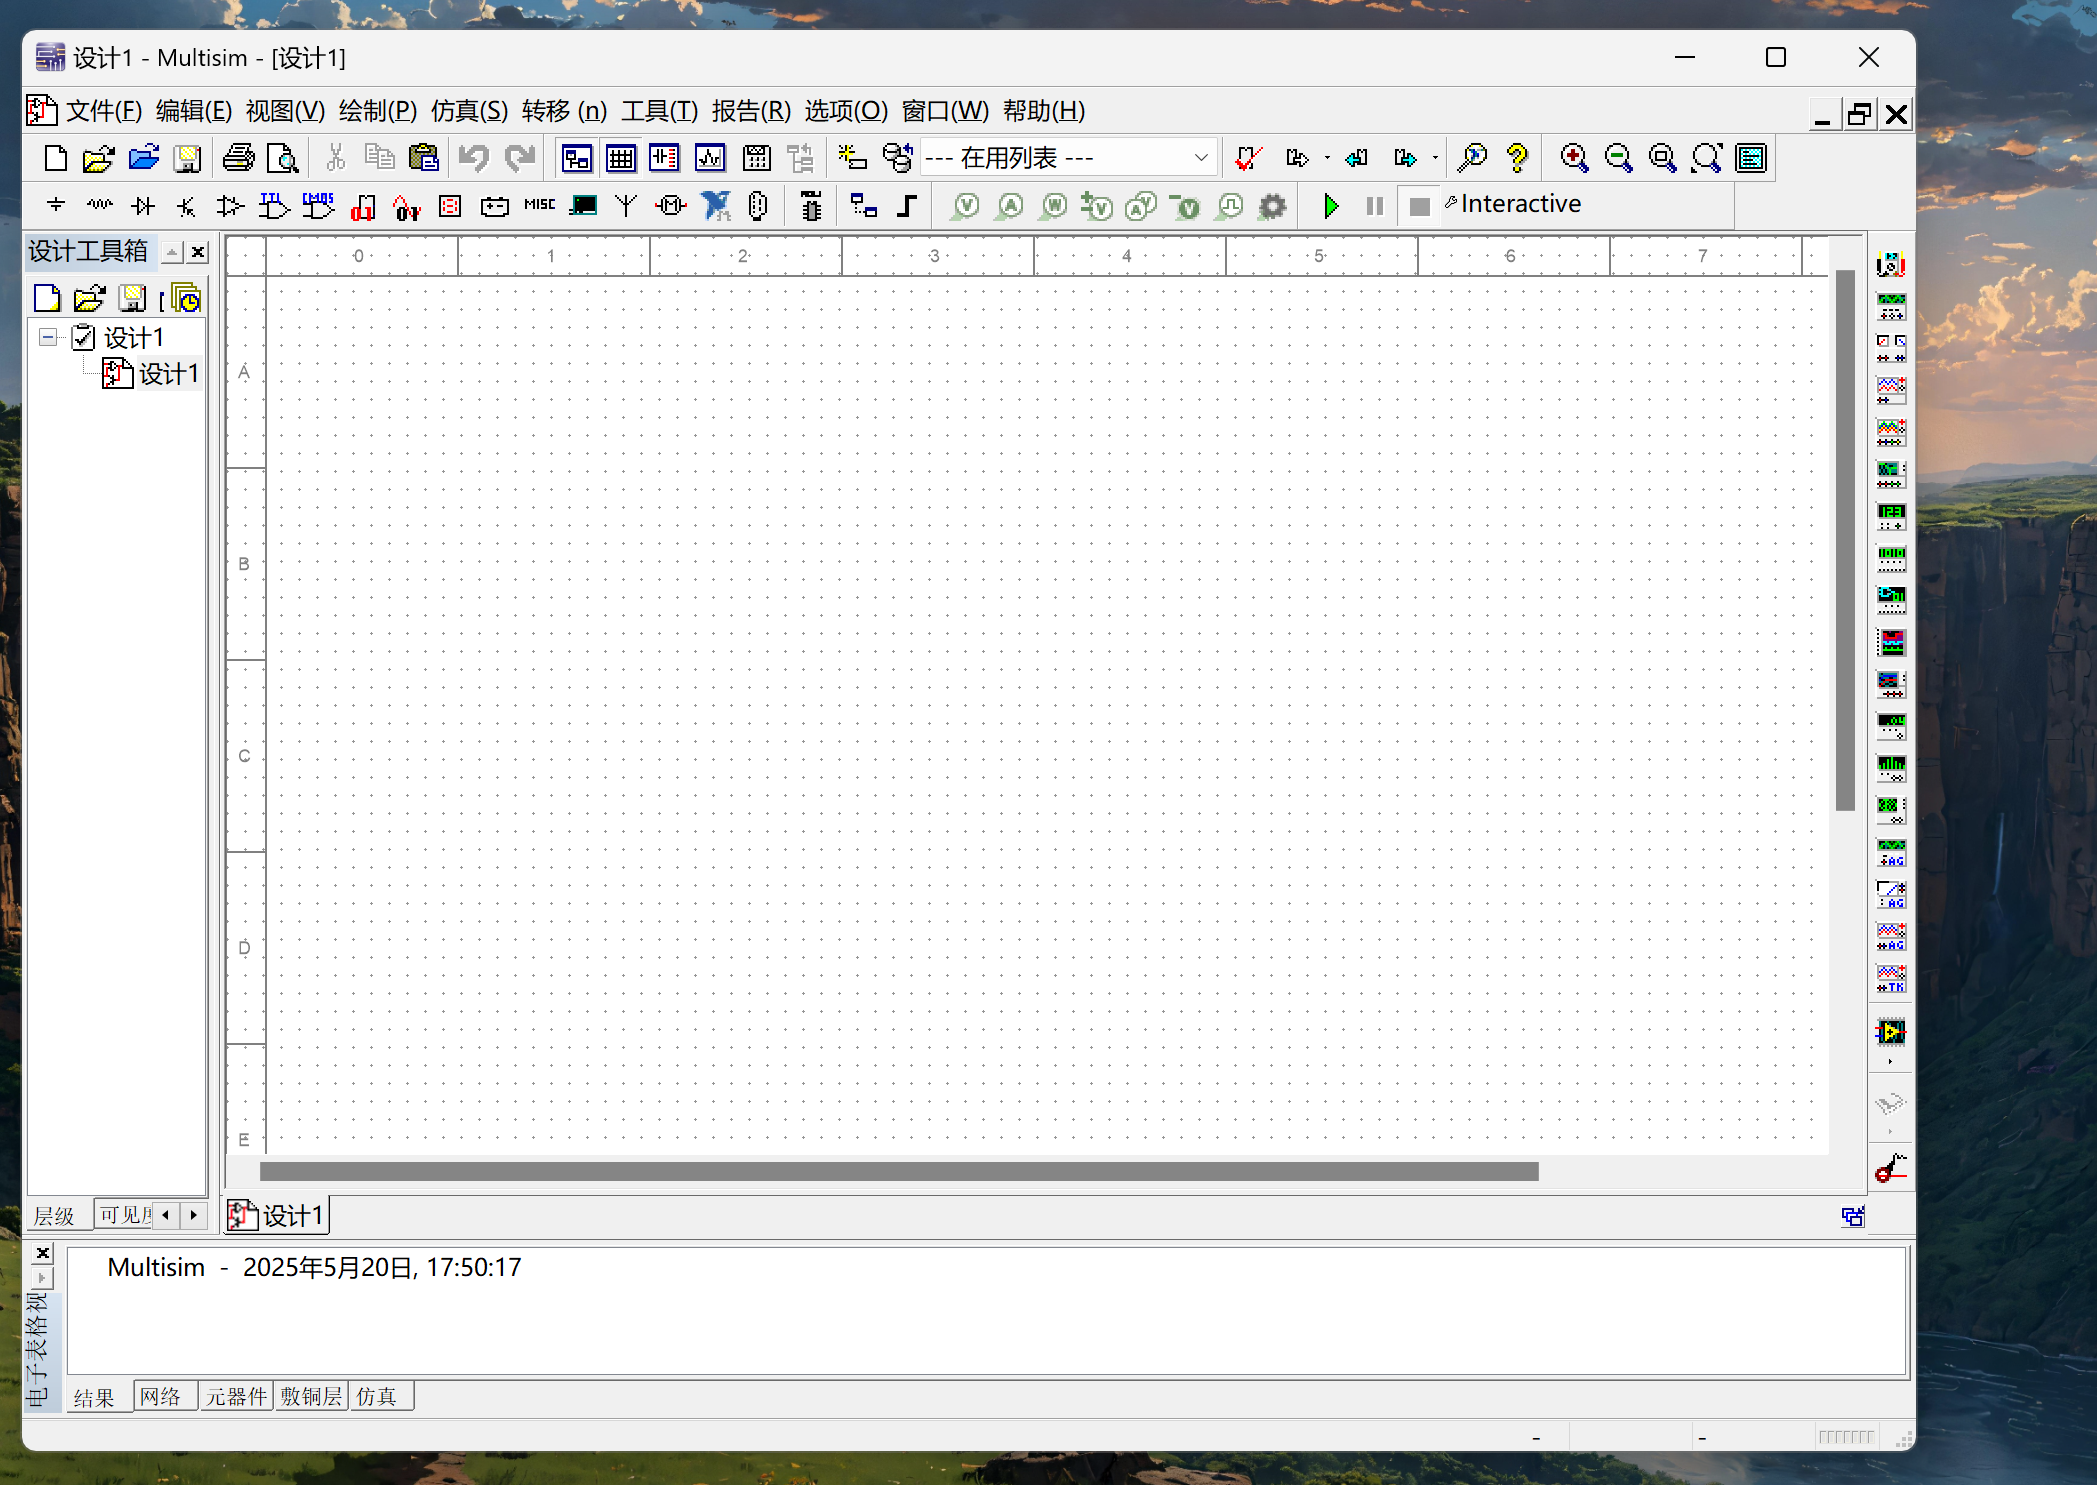Screen dimensions: 2097x1485
Task: Place a ground/source component icon
Action: (x=56, y=206)
